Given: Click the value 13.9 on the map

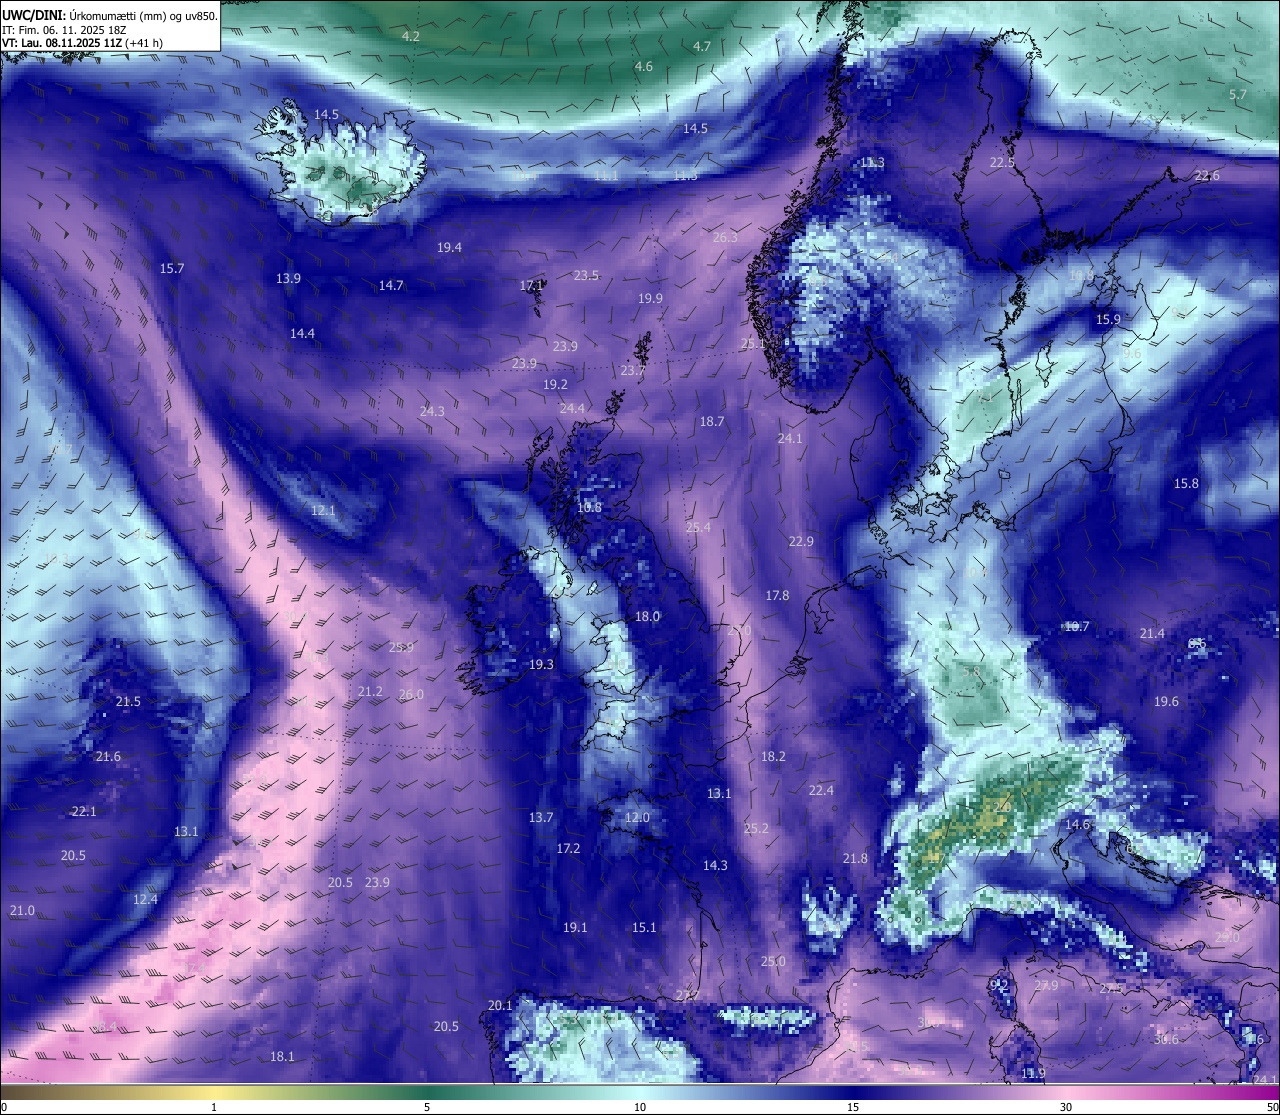Looking at the screenshot, I should [x=288, y=279].
